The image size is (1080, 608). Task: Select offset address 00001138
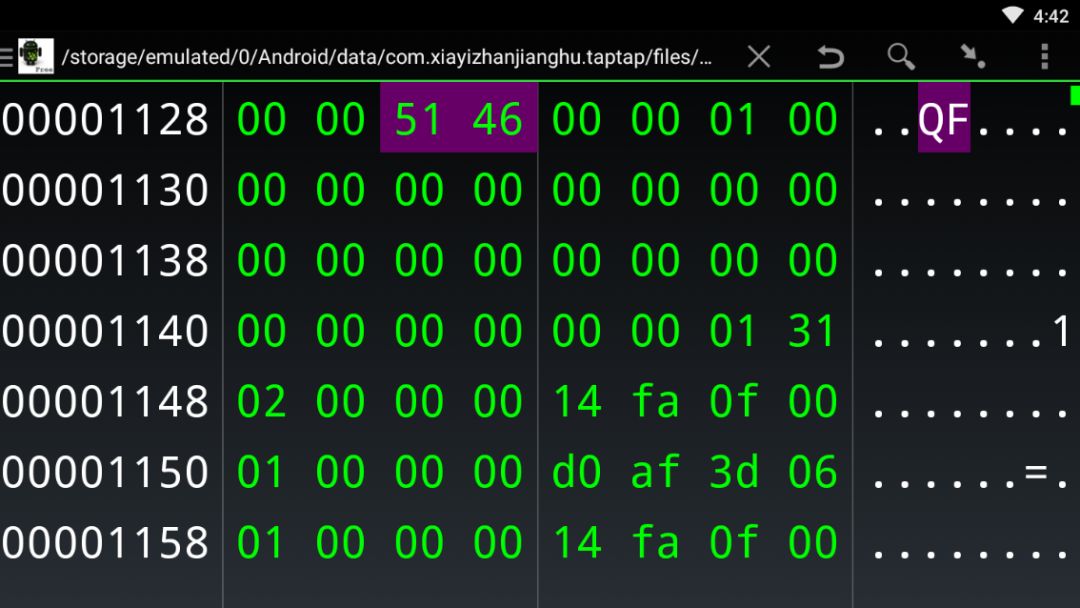pos(105,260)
